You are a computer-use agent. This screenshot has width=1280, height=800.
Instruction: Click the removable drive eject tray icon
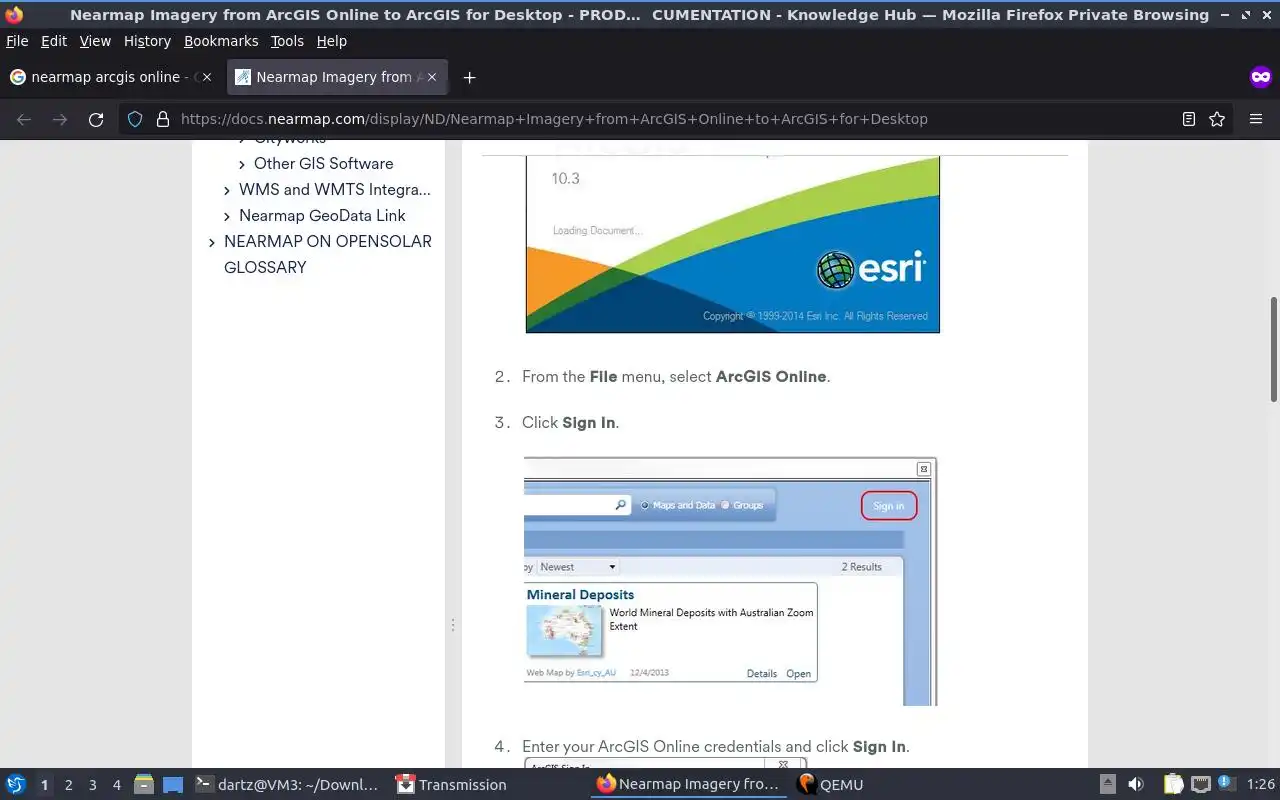point(1108,785)
